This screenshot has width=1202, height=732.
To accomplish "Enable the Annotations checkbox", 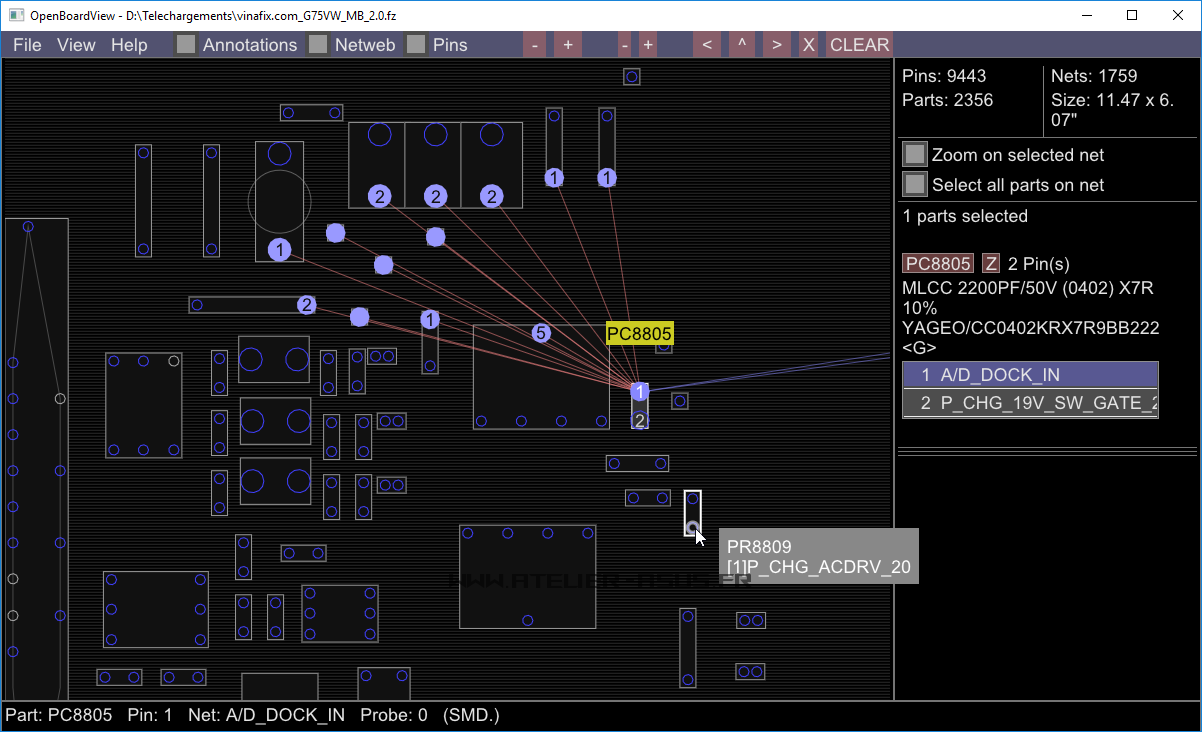I will click(x=186, y=44).
